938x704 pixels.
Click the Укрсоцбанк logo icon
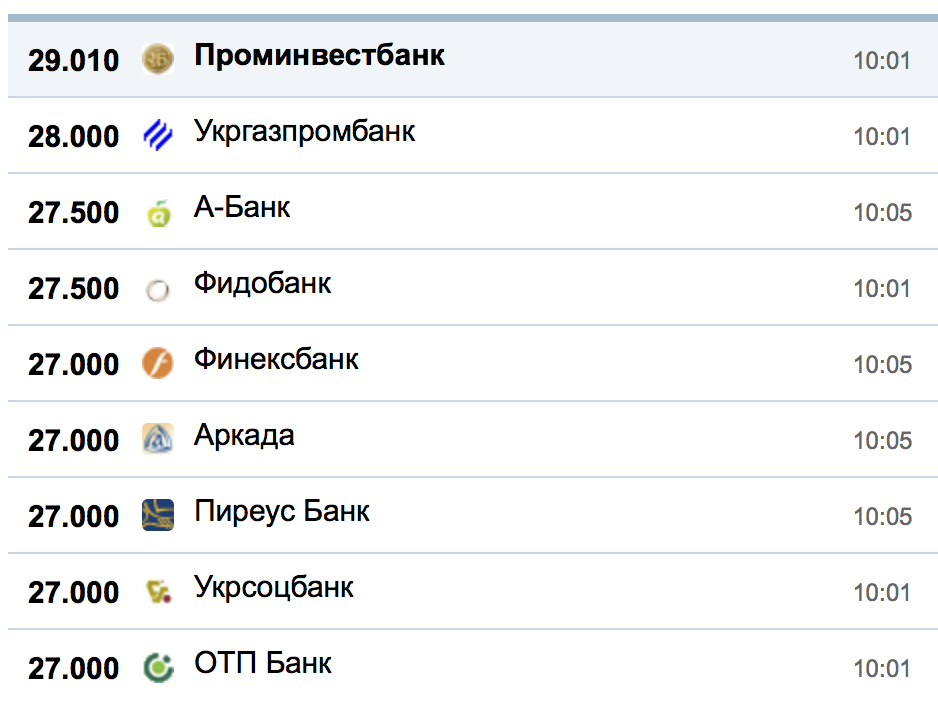click(158, 591)
